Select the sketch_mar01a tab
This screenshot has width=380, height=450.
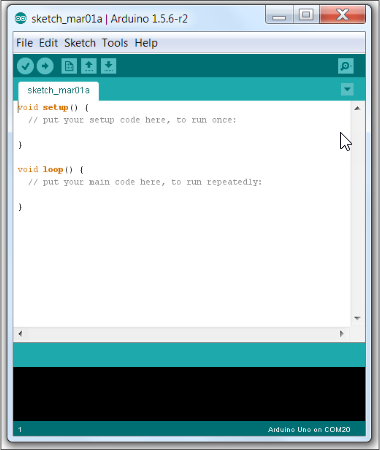[x=59, y=90]
